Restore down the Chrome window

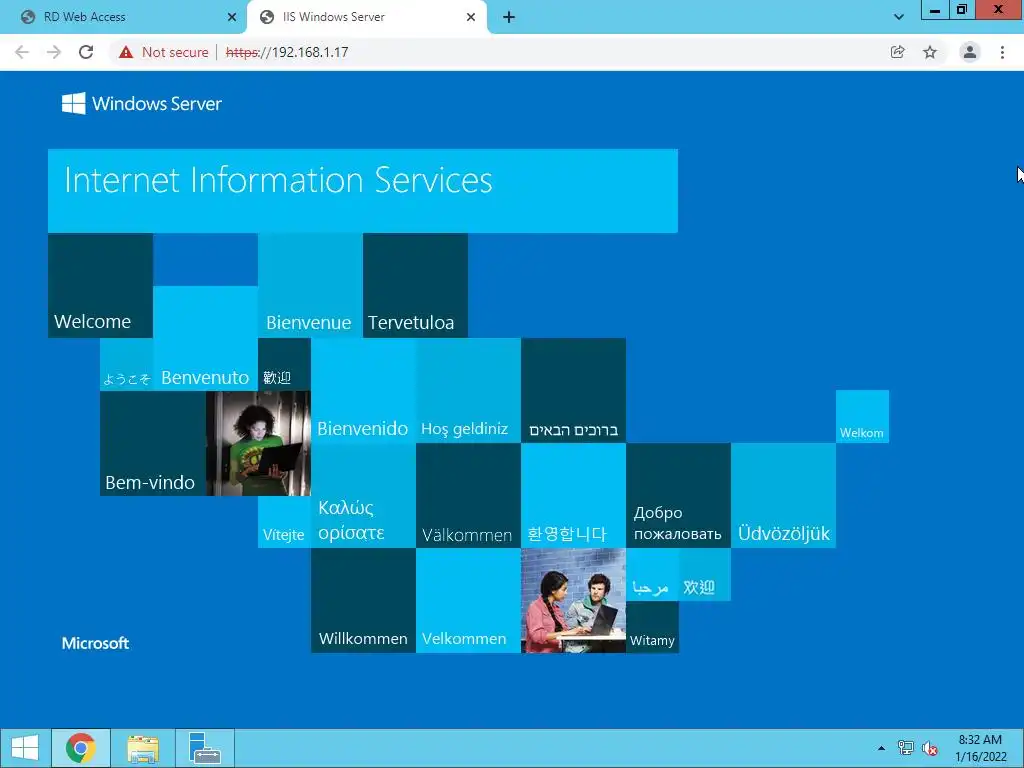pyautogui.click(x=962, y=10)
